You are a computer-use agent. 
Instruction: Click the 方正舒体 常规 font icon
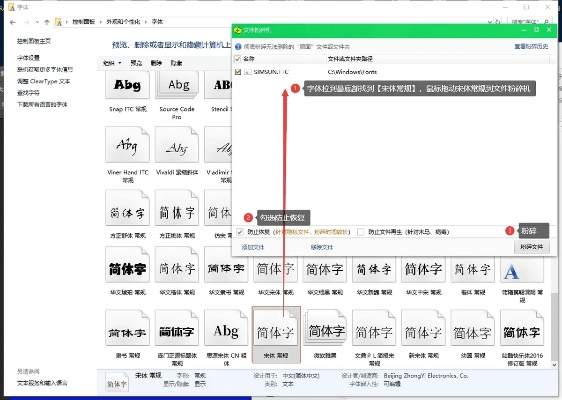tap(127, 208)
